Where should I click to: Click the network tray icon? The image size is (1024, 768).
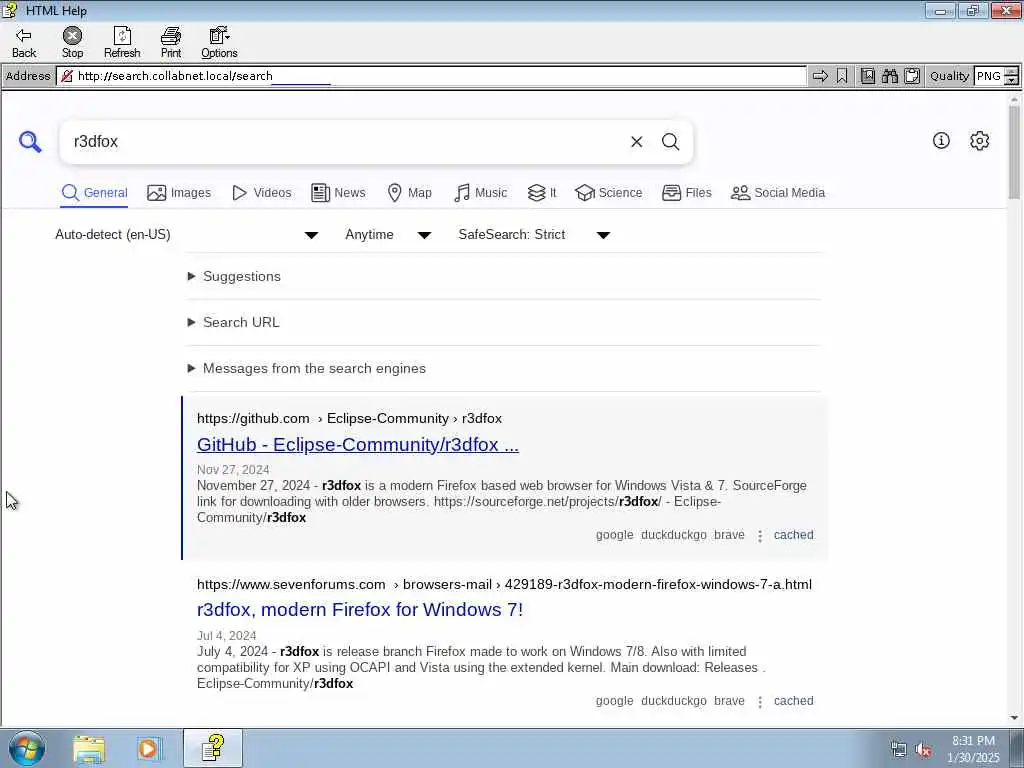pos(899,750)
